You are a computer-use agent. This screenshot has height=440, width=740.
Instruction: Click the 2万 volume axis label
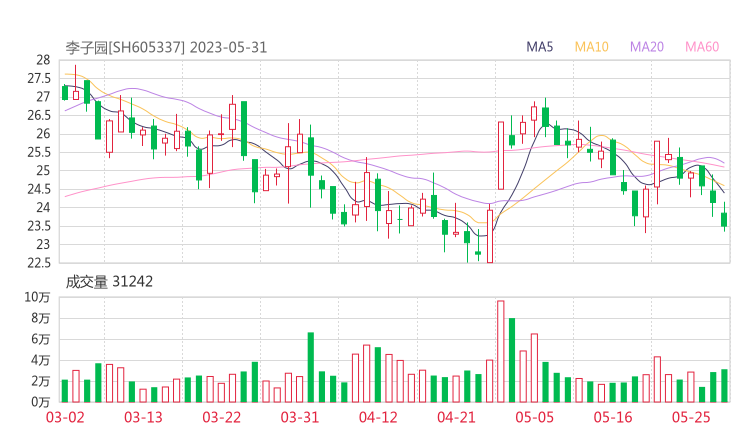point(41,381)
